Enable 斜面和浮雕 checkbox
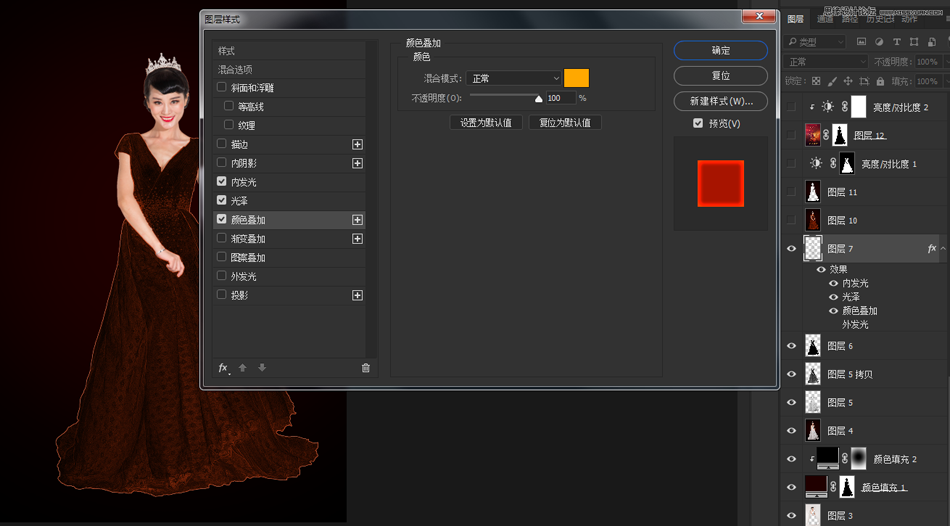Image resolution: width=950 pixels, height=526 pixels. [x=222, y=87]
